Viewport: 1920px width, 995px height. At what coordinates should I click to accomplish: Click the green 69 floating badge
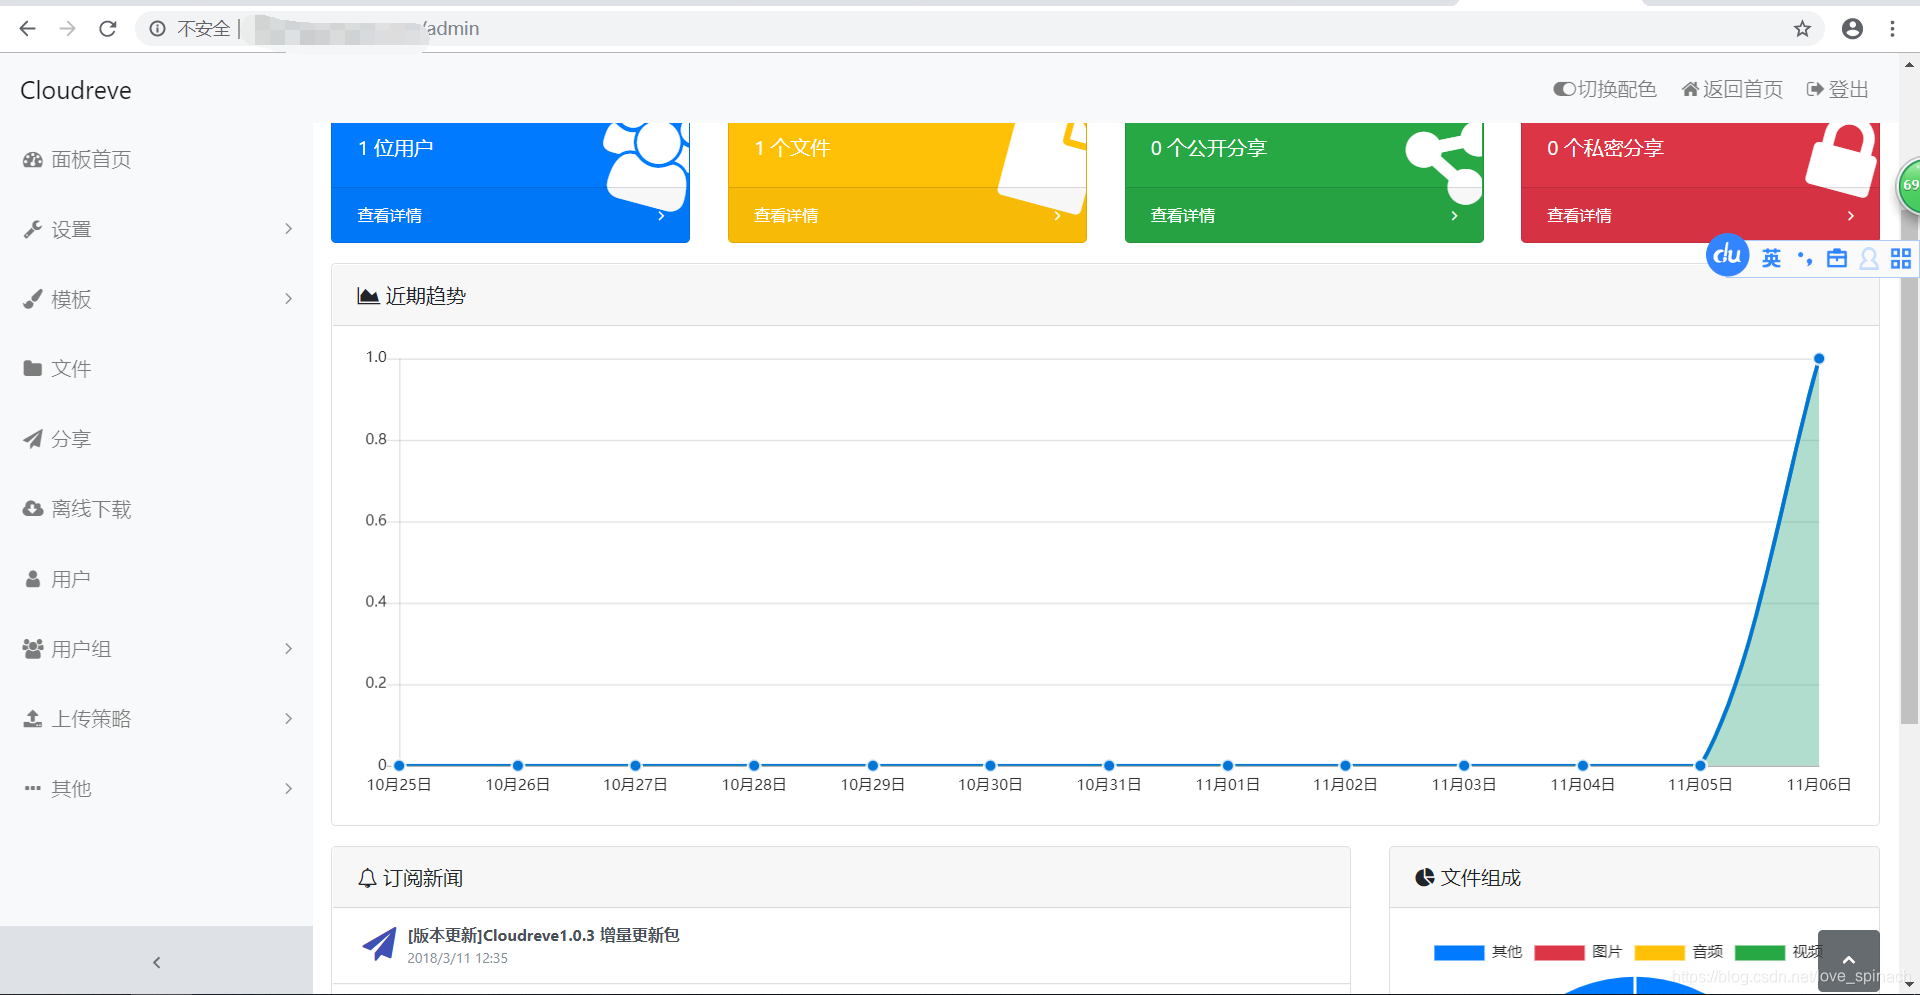tap(1909, 185)
